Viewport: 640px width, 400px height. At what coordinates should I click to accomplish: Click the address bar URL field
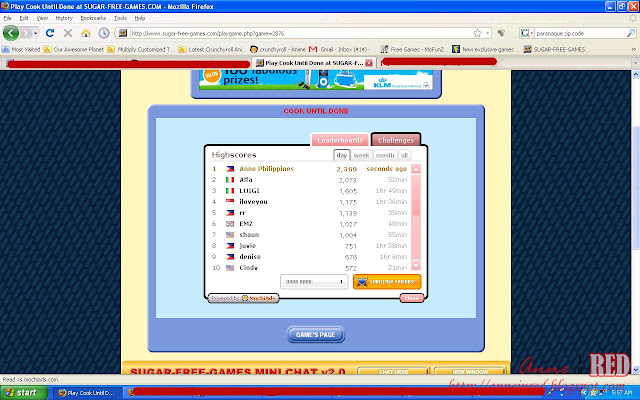(301, 33)
